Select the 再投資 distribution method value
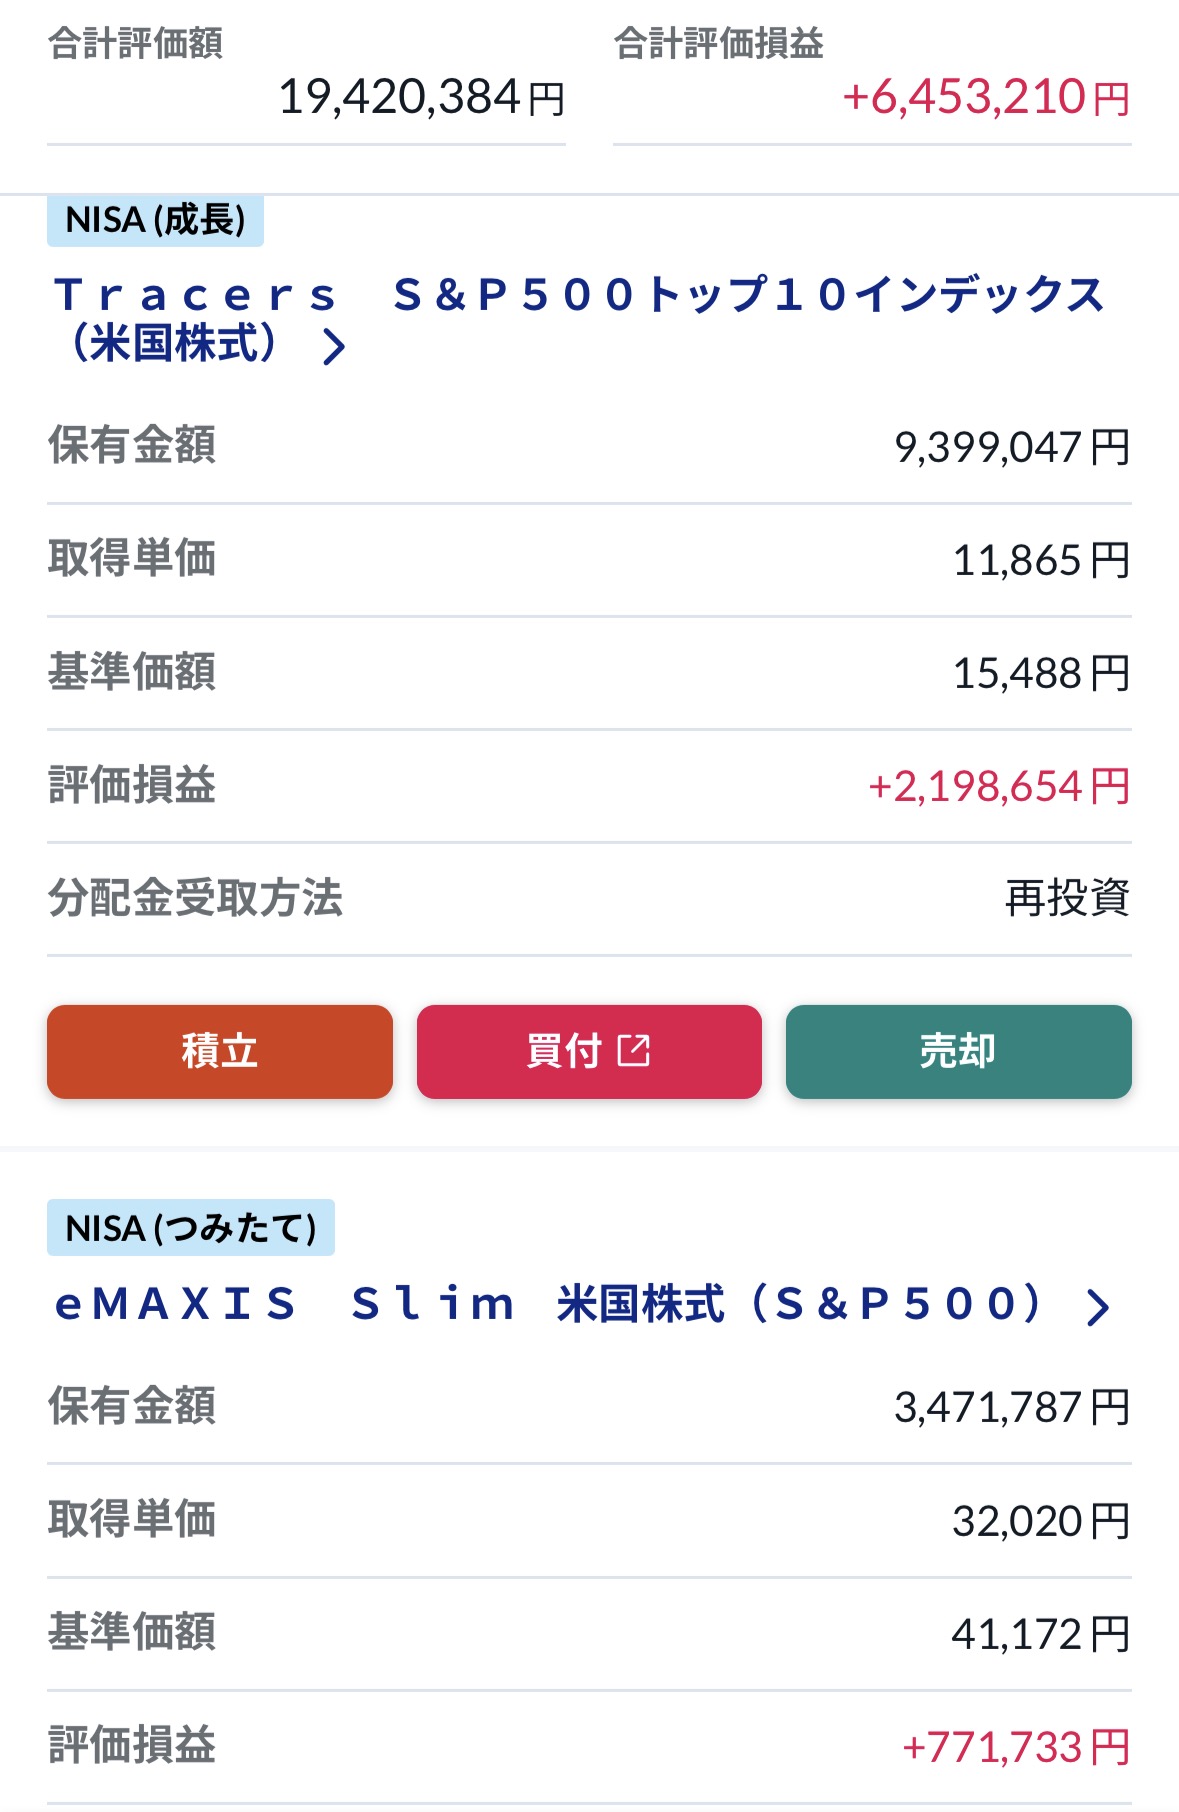 tap(1066, 898)
